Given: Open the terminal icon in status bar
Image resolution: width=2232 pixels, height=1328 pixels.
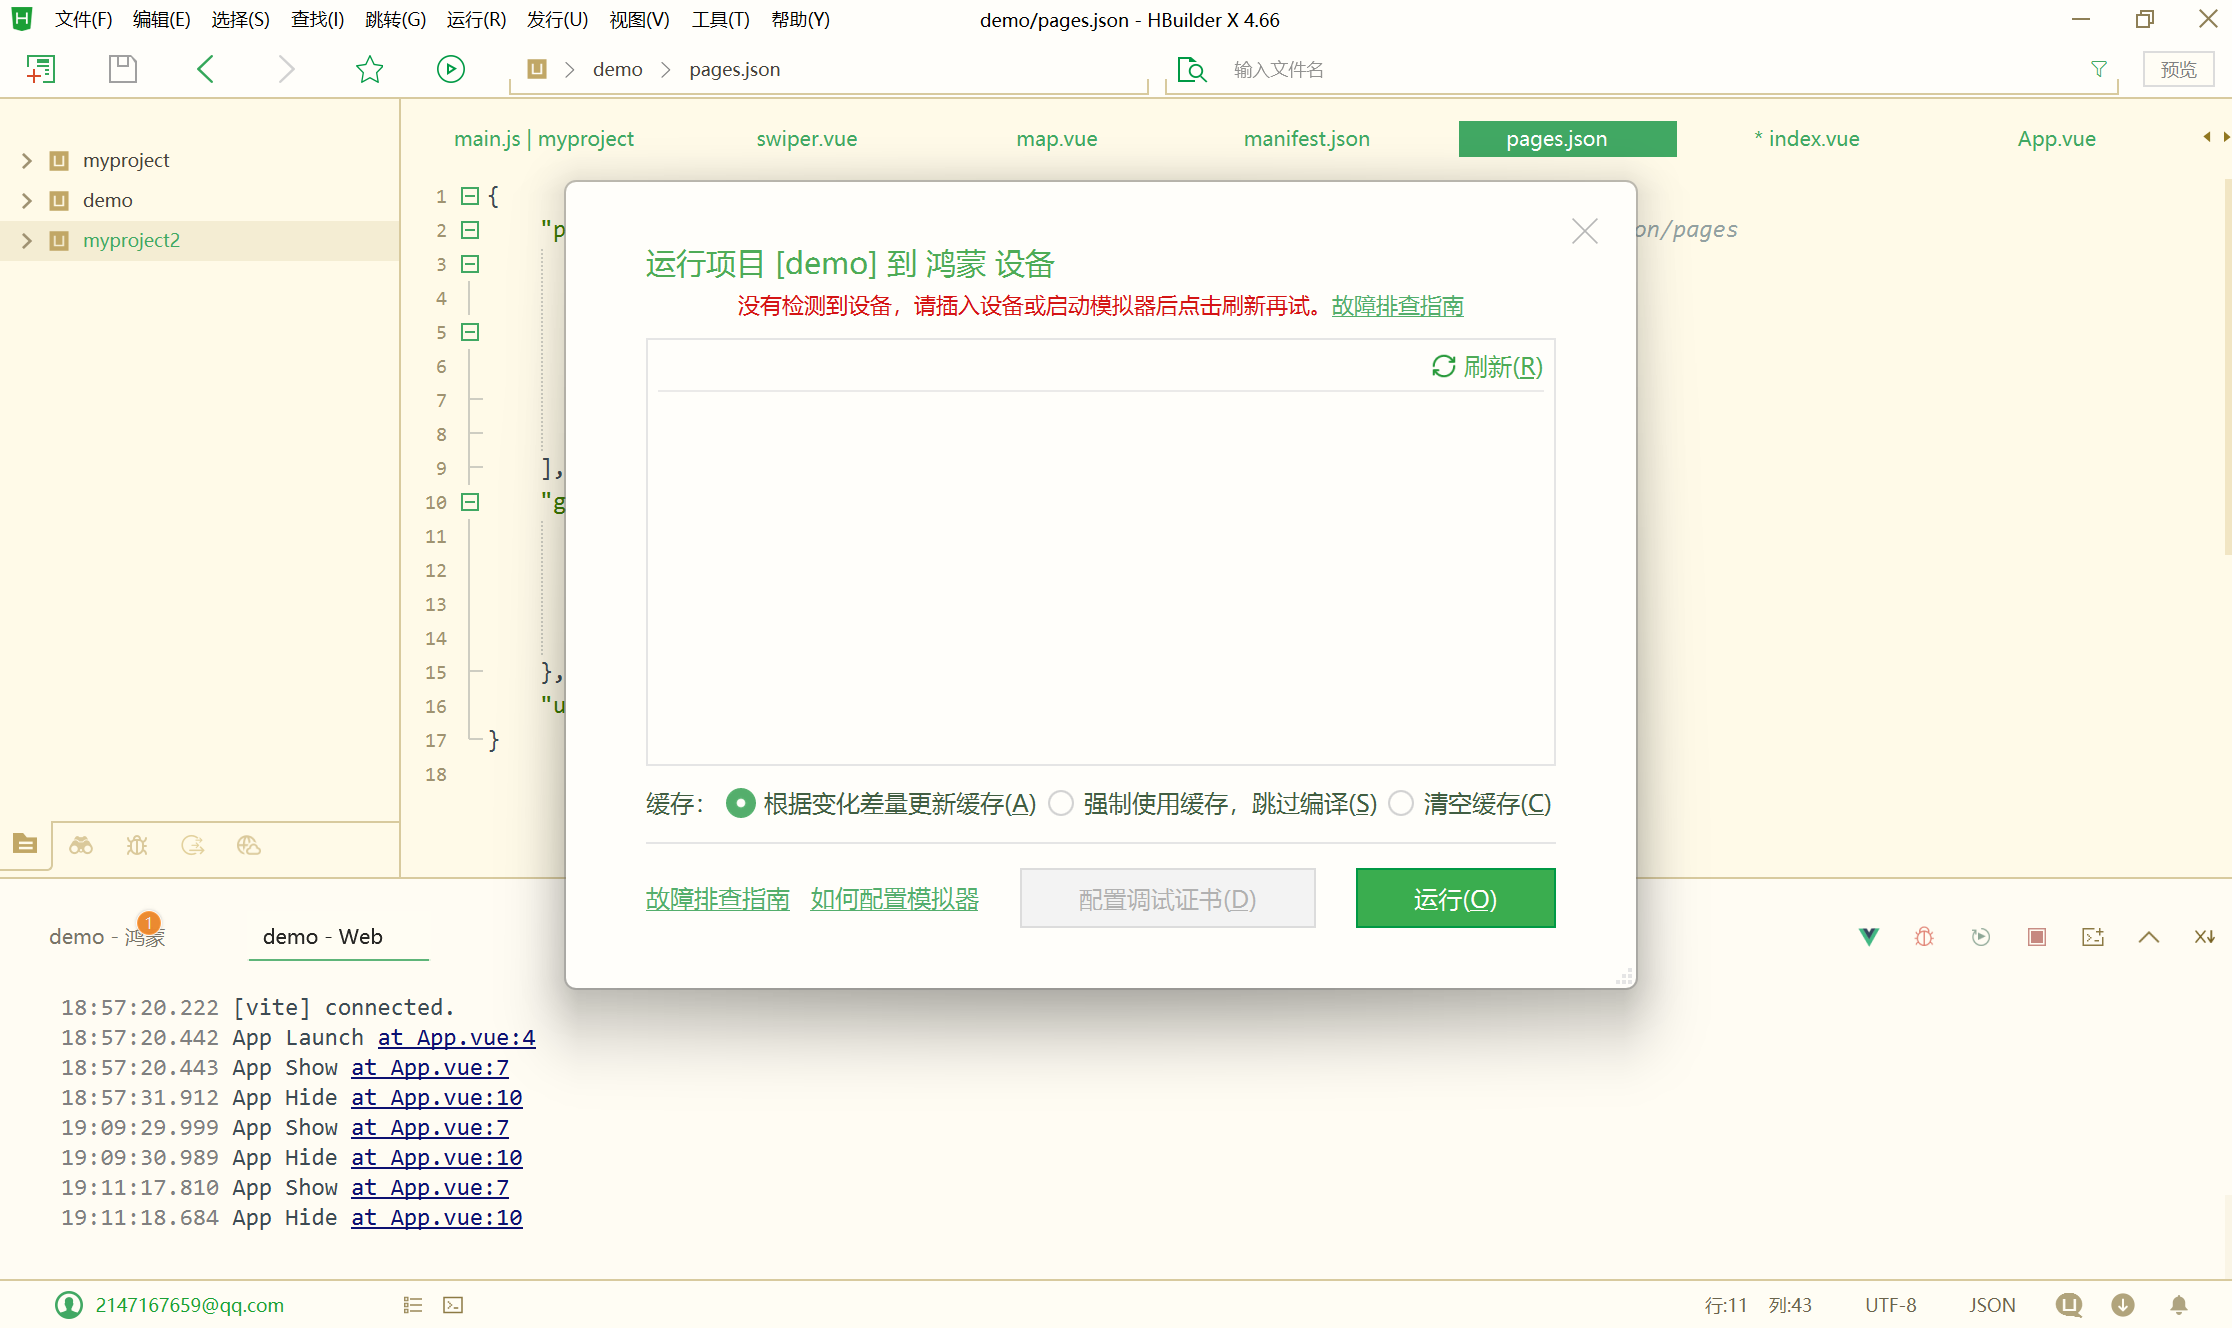Looking at the screenshot, I should (x=453, y=1305).
